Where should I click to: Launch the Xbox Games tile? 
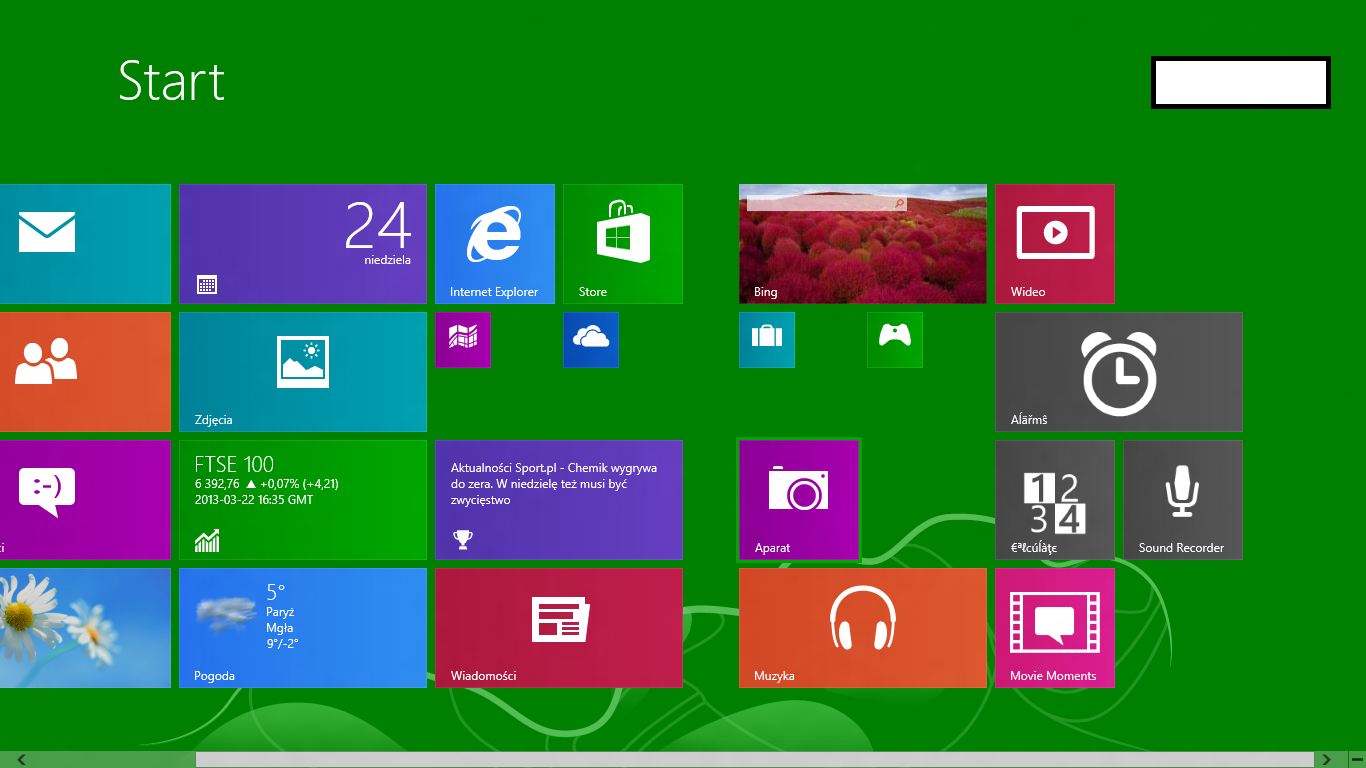click(x=894, y=339)
